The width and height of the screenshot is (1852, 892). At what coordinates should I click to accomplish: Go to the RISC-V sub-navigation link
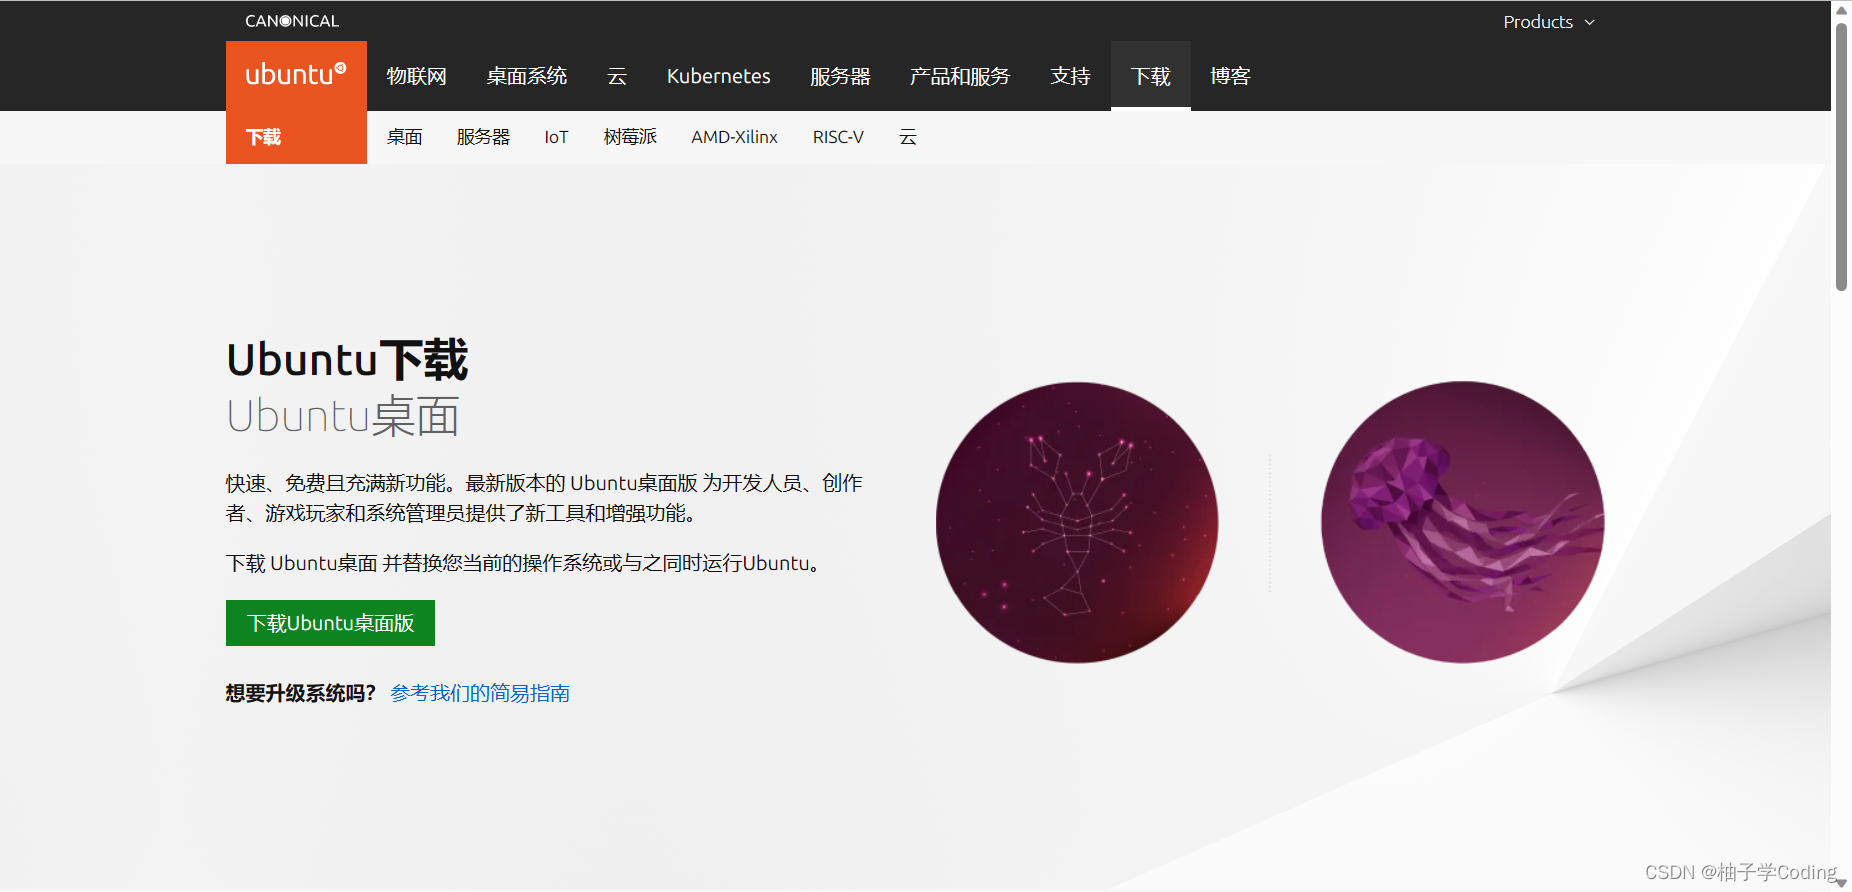838,137
